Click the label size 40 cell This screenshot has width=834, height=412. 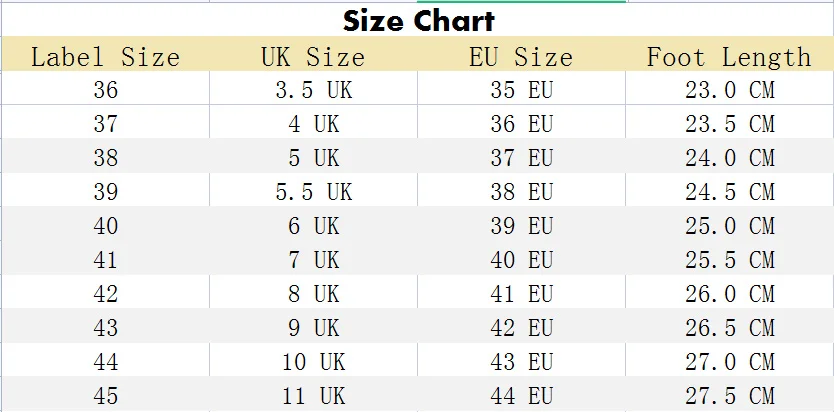pos(105,224)
